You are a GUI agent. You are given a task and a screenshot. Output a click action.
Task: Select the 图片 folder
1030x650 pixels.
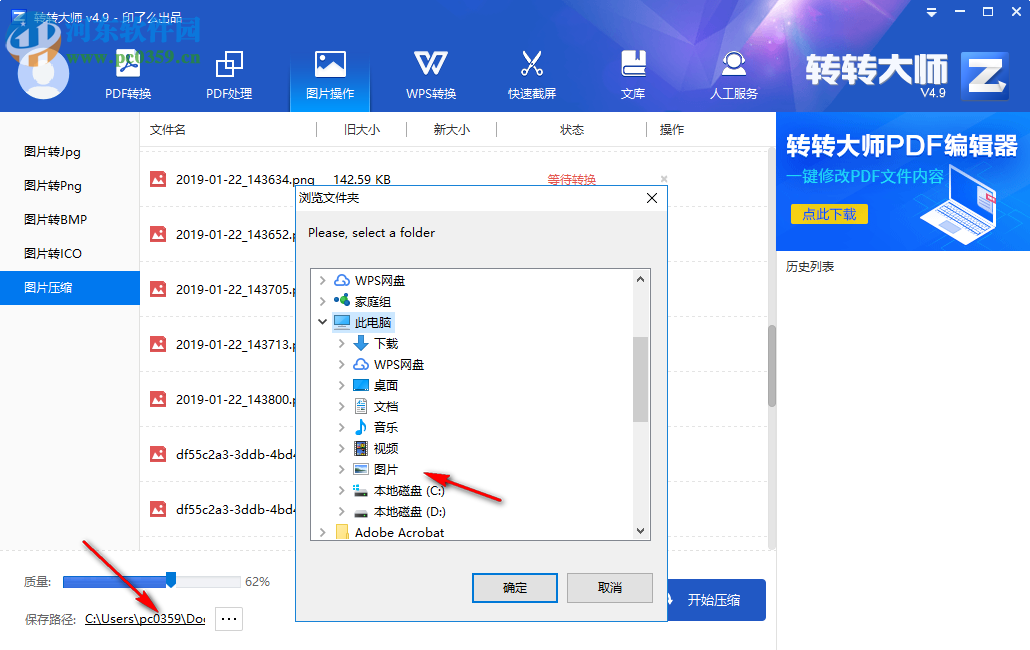[x=385, y=469]
